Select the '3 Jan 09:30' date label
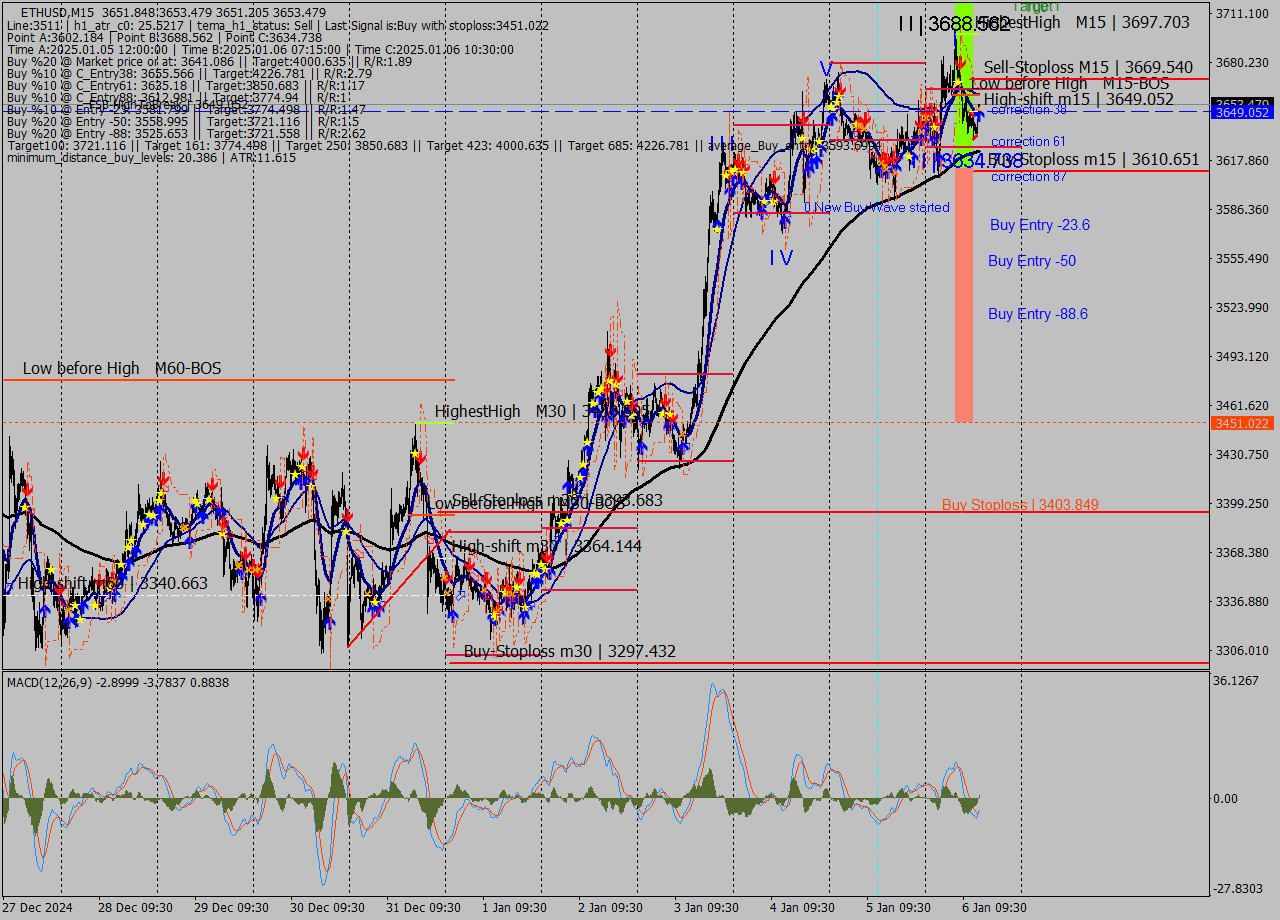 click(707, 907)
